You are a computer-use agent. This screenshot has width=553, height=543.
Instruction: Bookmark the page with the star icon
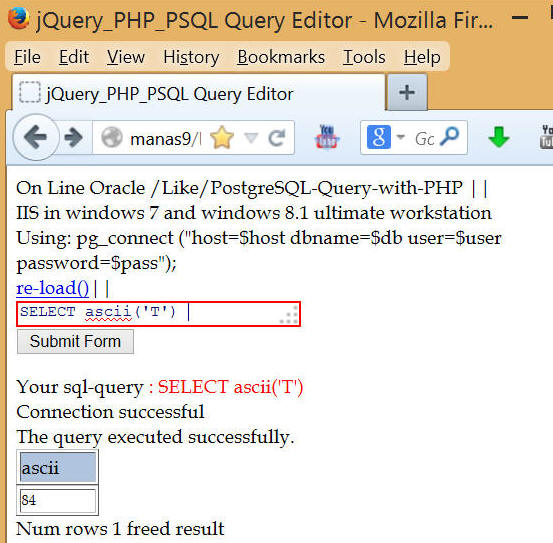point(222,138)
